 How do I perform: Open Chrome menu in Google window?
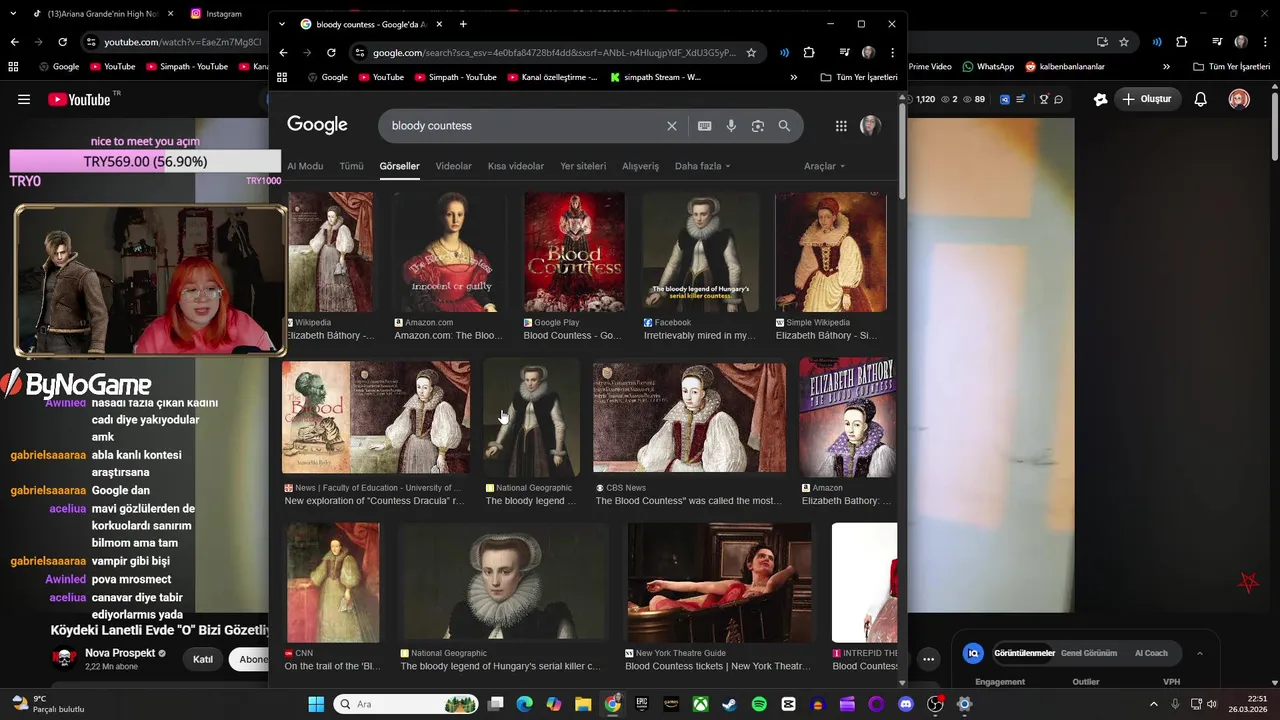(891, 53)
